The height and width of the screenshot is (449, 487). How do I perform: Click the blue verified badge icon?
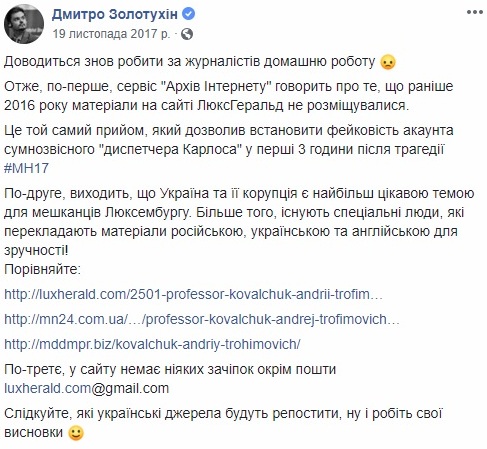[189, 14]
